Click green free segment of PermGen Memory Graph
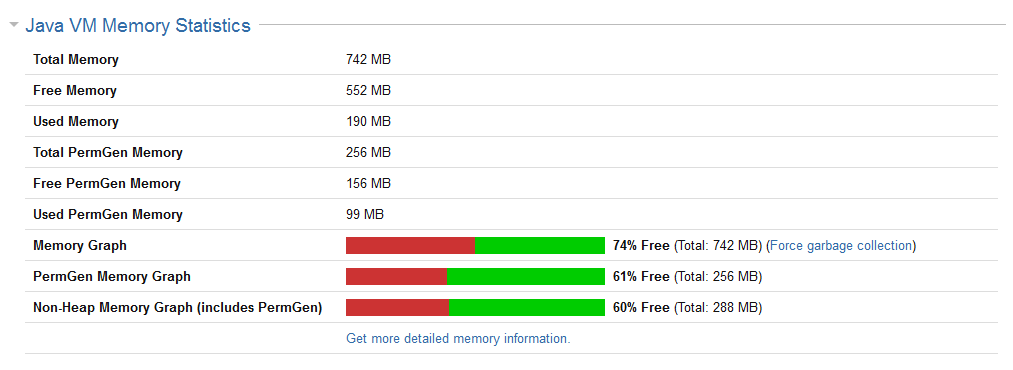This screenshot has height=370, width=1013. click(526, 276)
